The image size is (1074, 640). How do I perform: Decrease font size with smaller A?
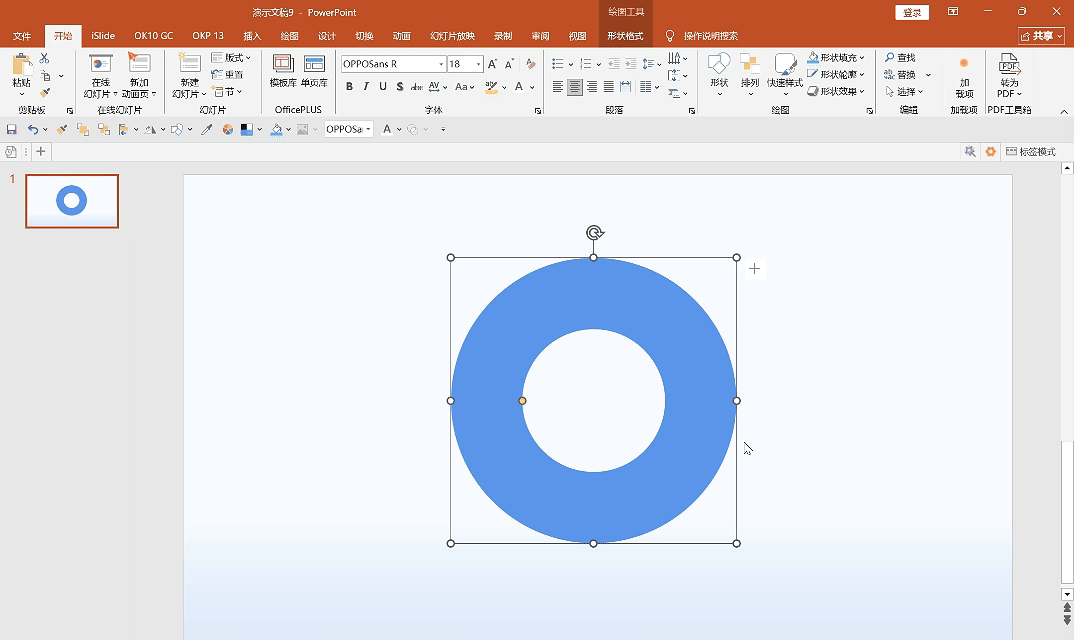point(509,64)
